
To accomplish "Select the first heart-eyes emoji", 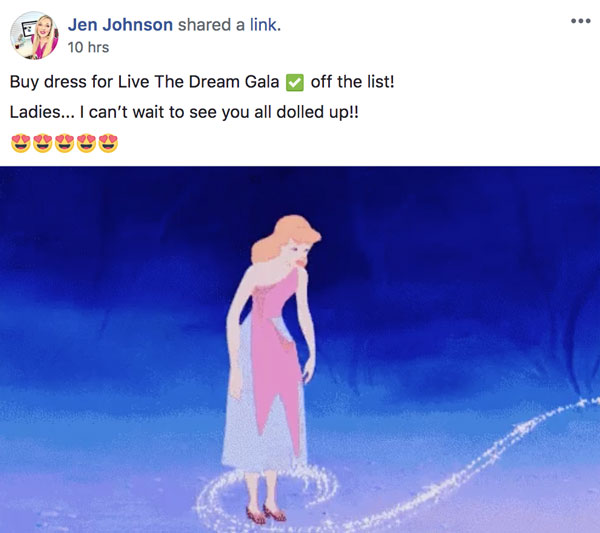I will 21,143.
